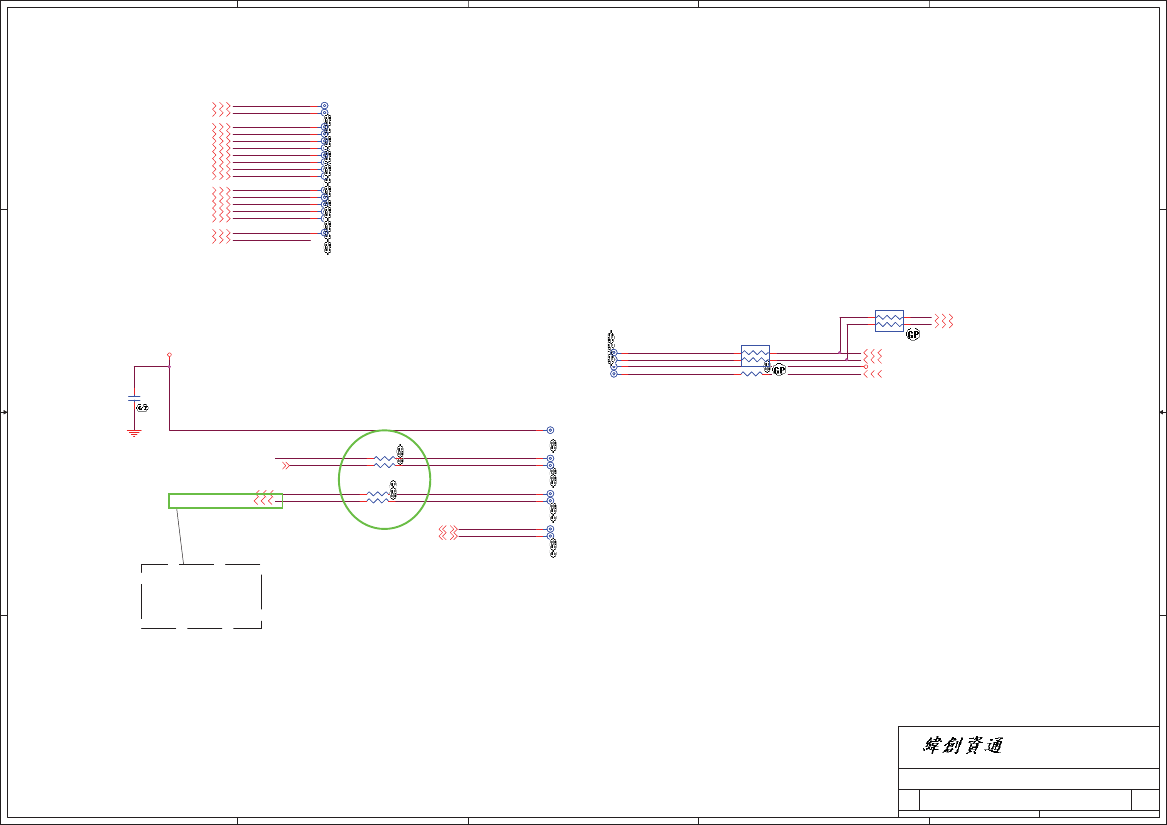The image size is (1167, 825).
Task: Click the bottom-left test point of the right circuit
Action: (x=614, y=374)
